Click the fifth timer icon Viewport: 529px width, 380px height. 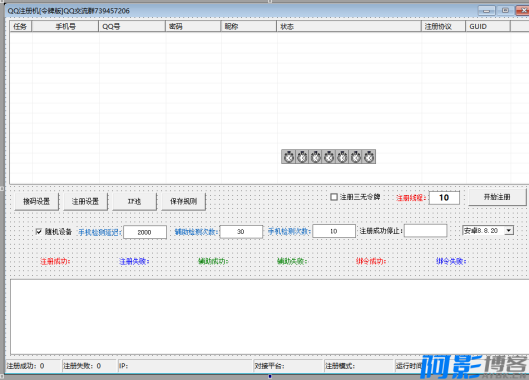342,157
